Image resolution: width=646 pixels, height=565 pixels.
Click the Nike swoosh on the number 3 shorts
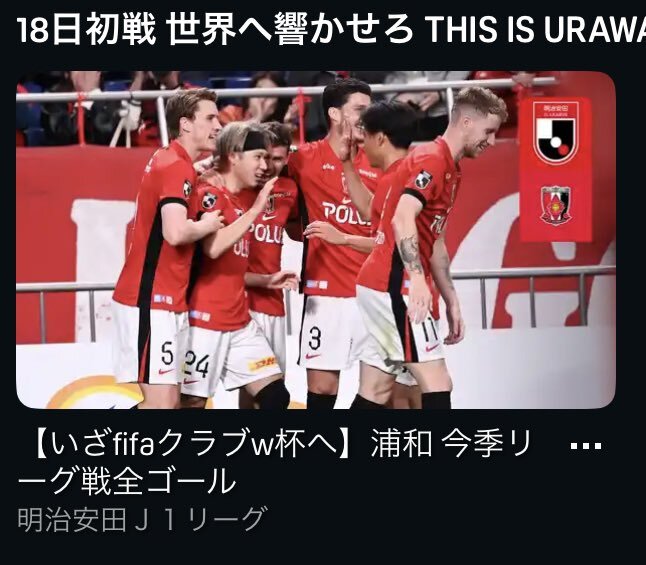point(314,356)
